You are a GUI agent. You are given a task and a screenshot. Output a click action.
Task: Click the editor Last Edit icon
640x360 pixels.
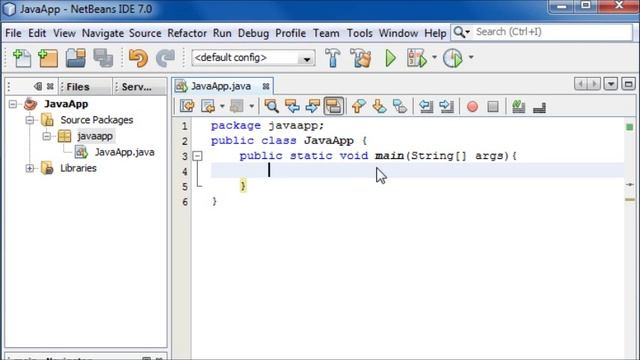187,107
